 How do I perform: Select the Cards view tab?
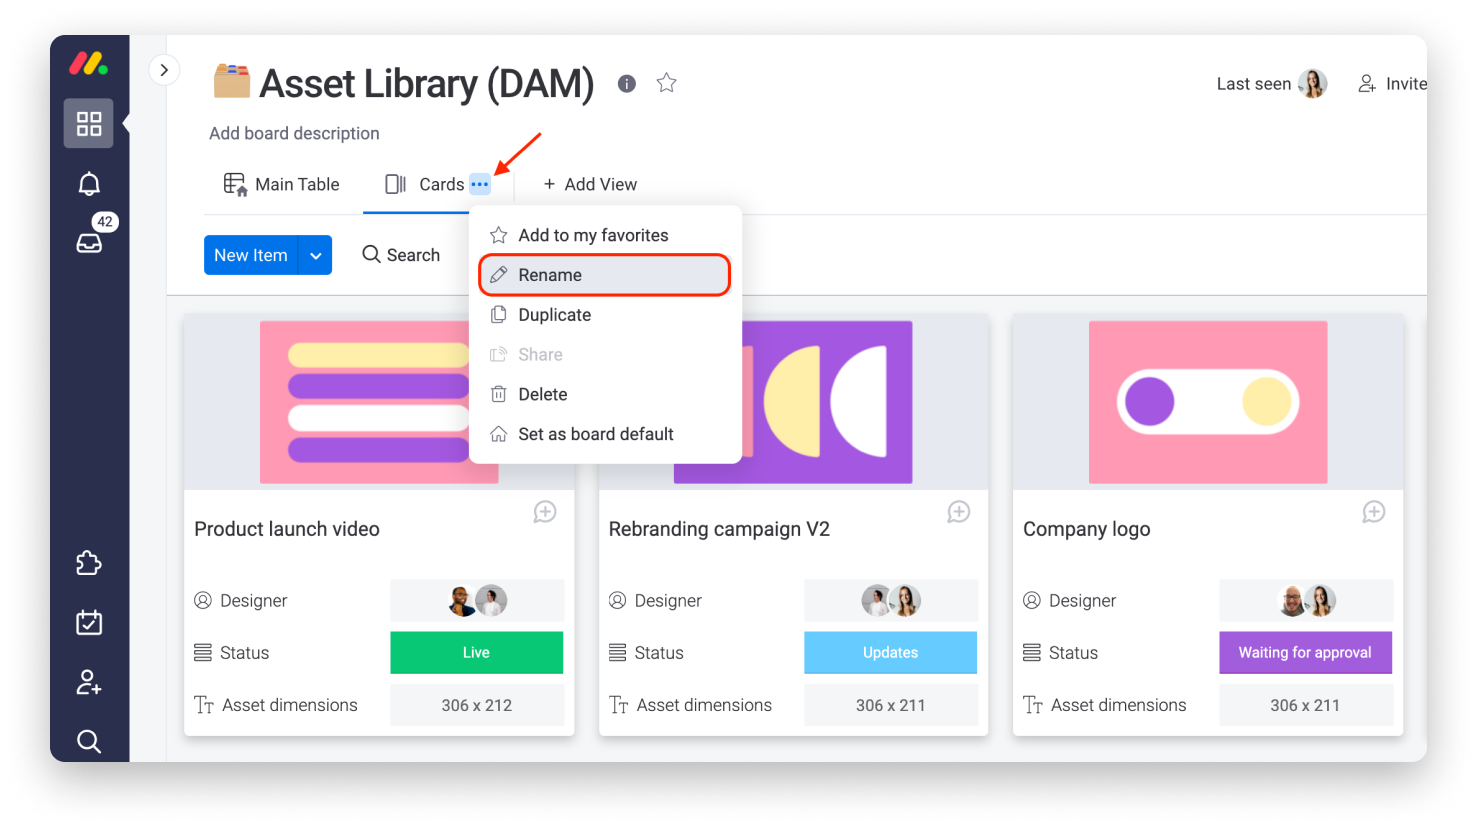(x=425, y=184)
